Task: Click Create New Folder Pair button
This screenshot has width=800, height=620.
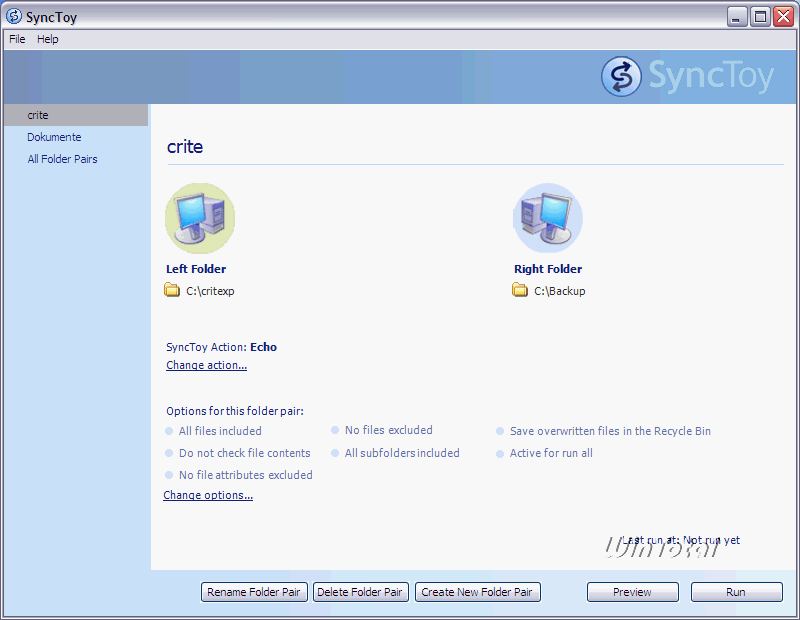Action: click(478, 592)
